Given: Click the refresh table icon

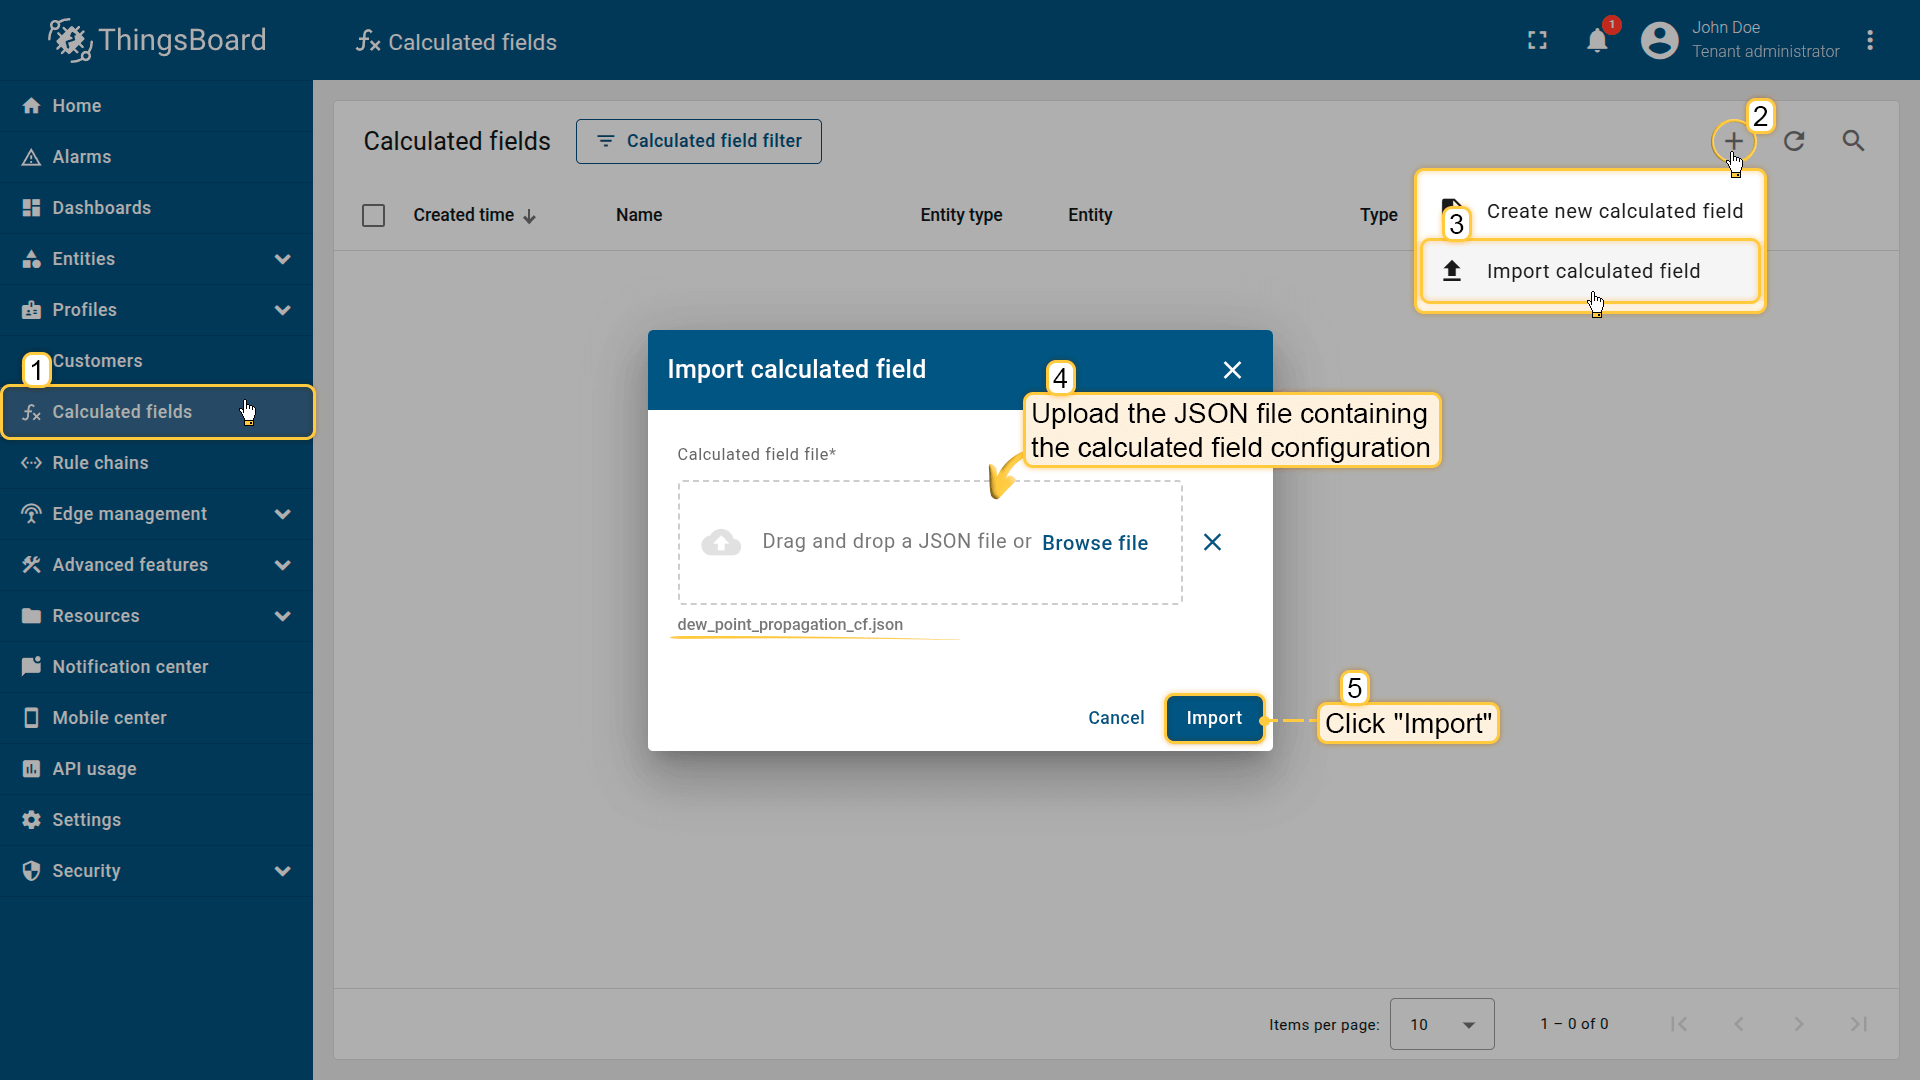Looking at the screenshot, I should (1794, 141).
